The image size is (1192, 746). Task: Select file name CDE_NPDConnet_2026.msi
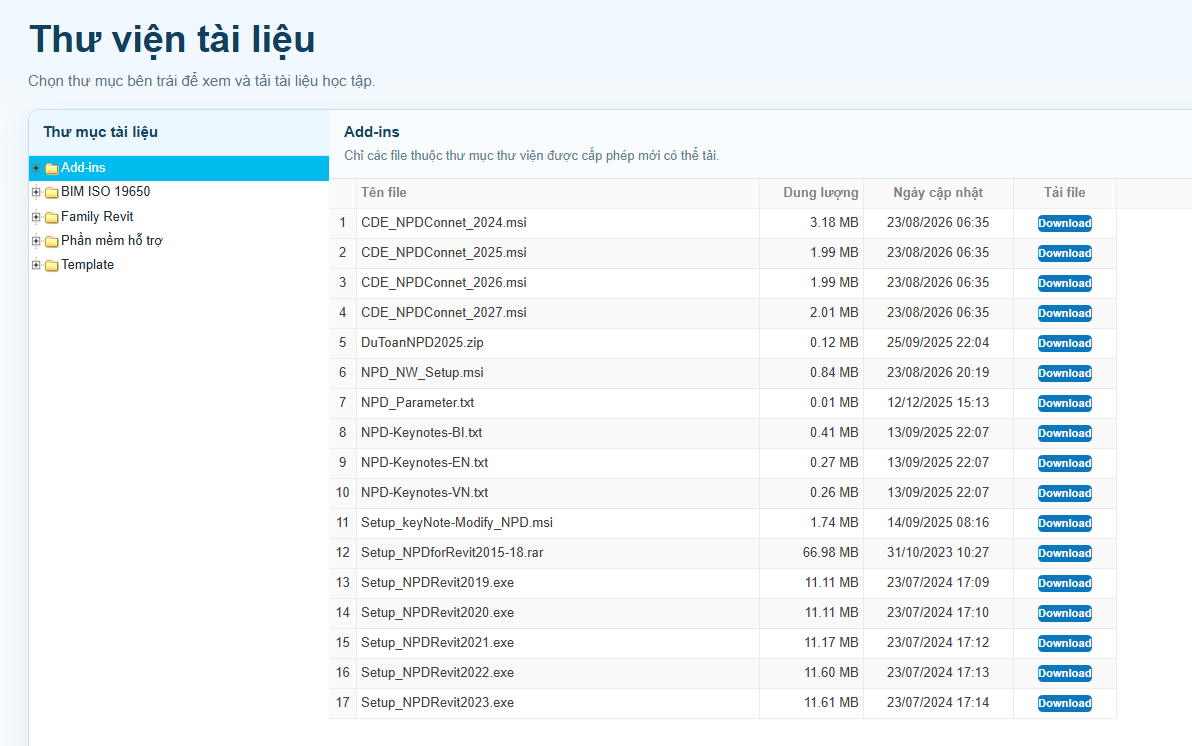coord(444,282)
